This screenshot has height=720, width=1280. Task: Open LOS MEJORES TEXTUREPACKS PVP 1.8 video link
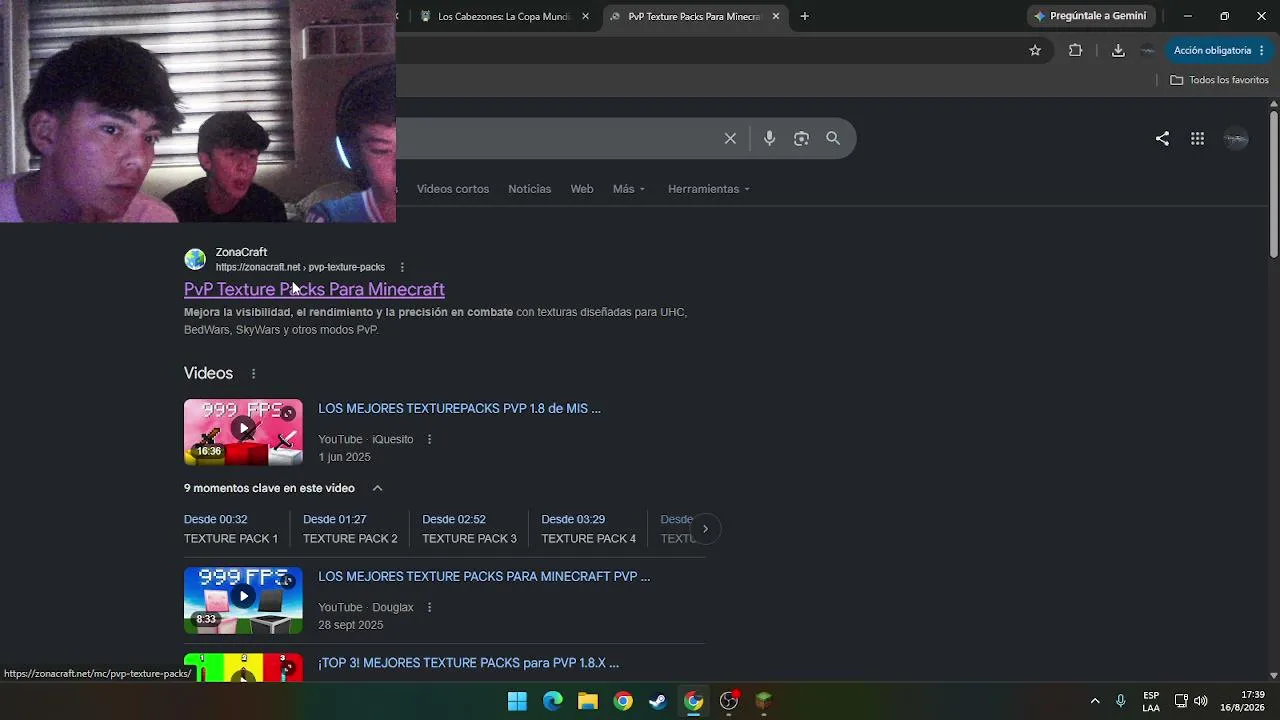459,408
